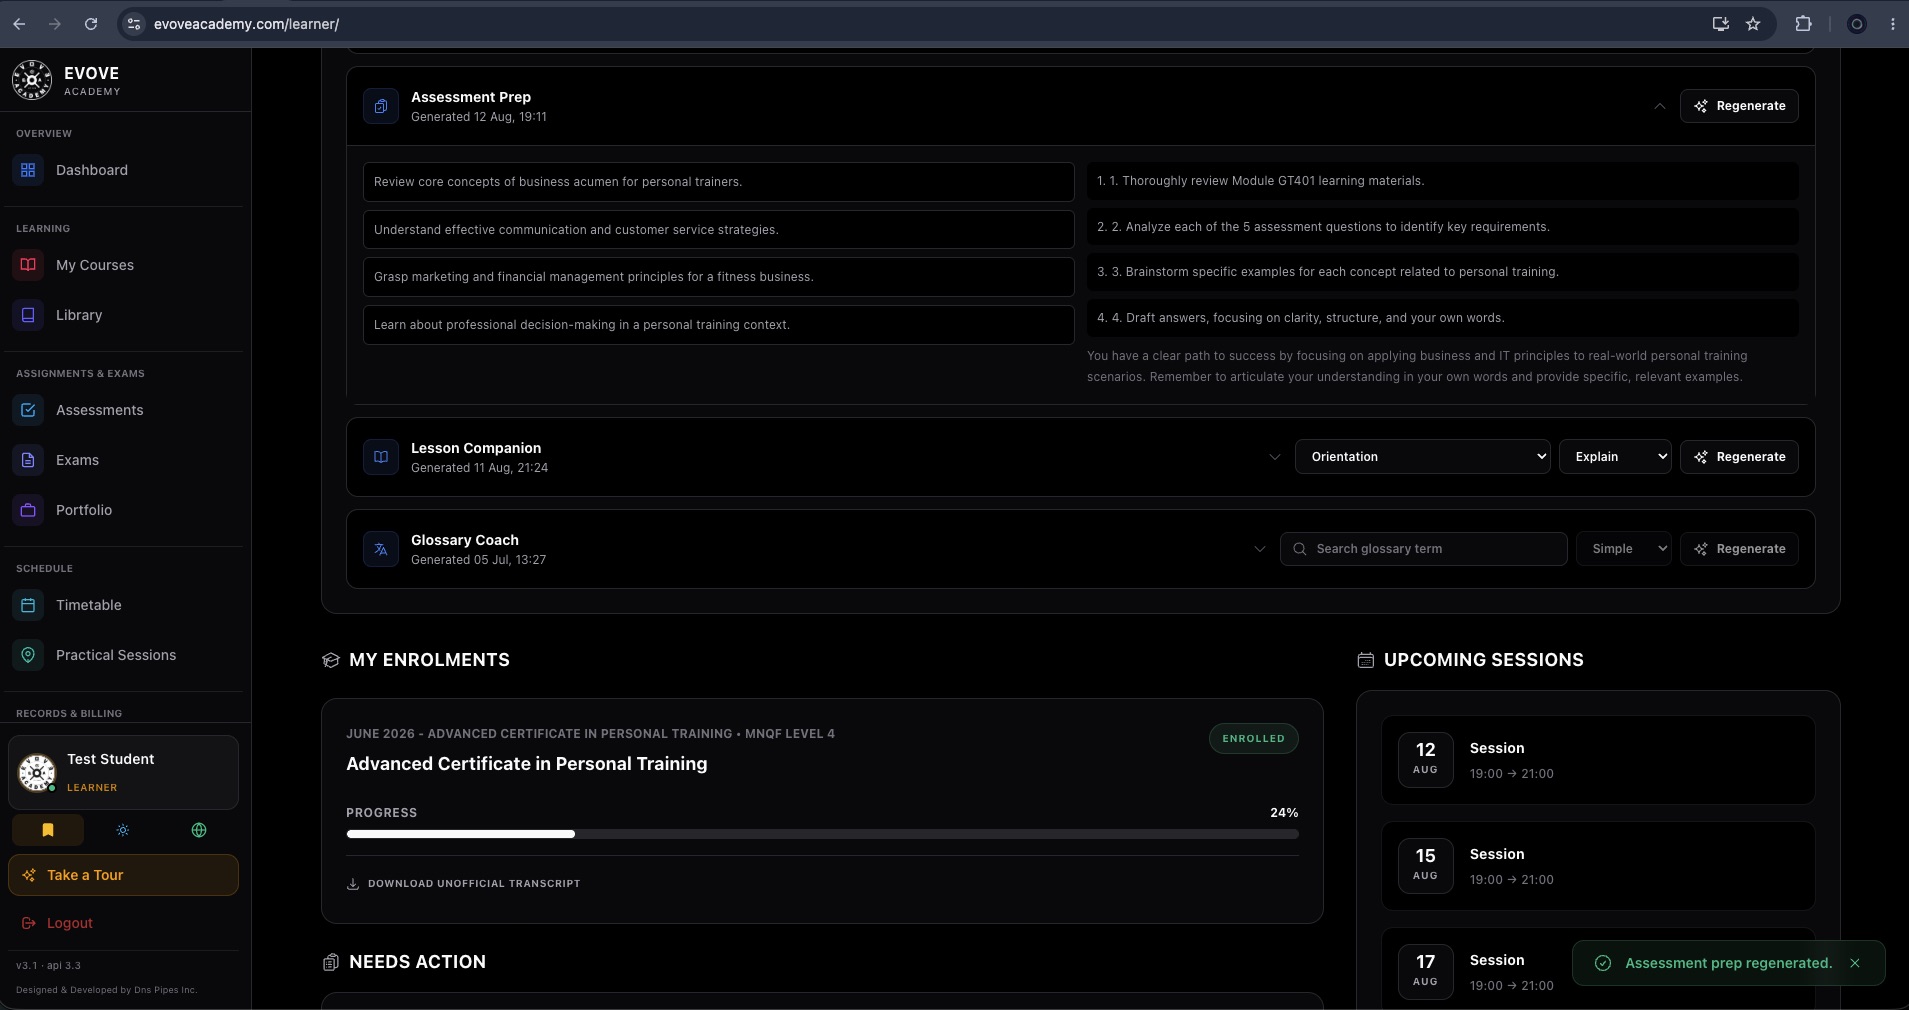Open Practical Sessions in the sidebar

[125, 655]
